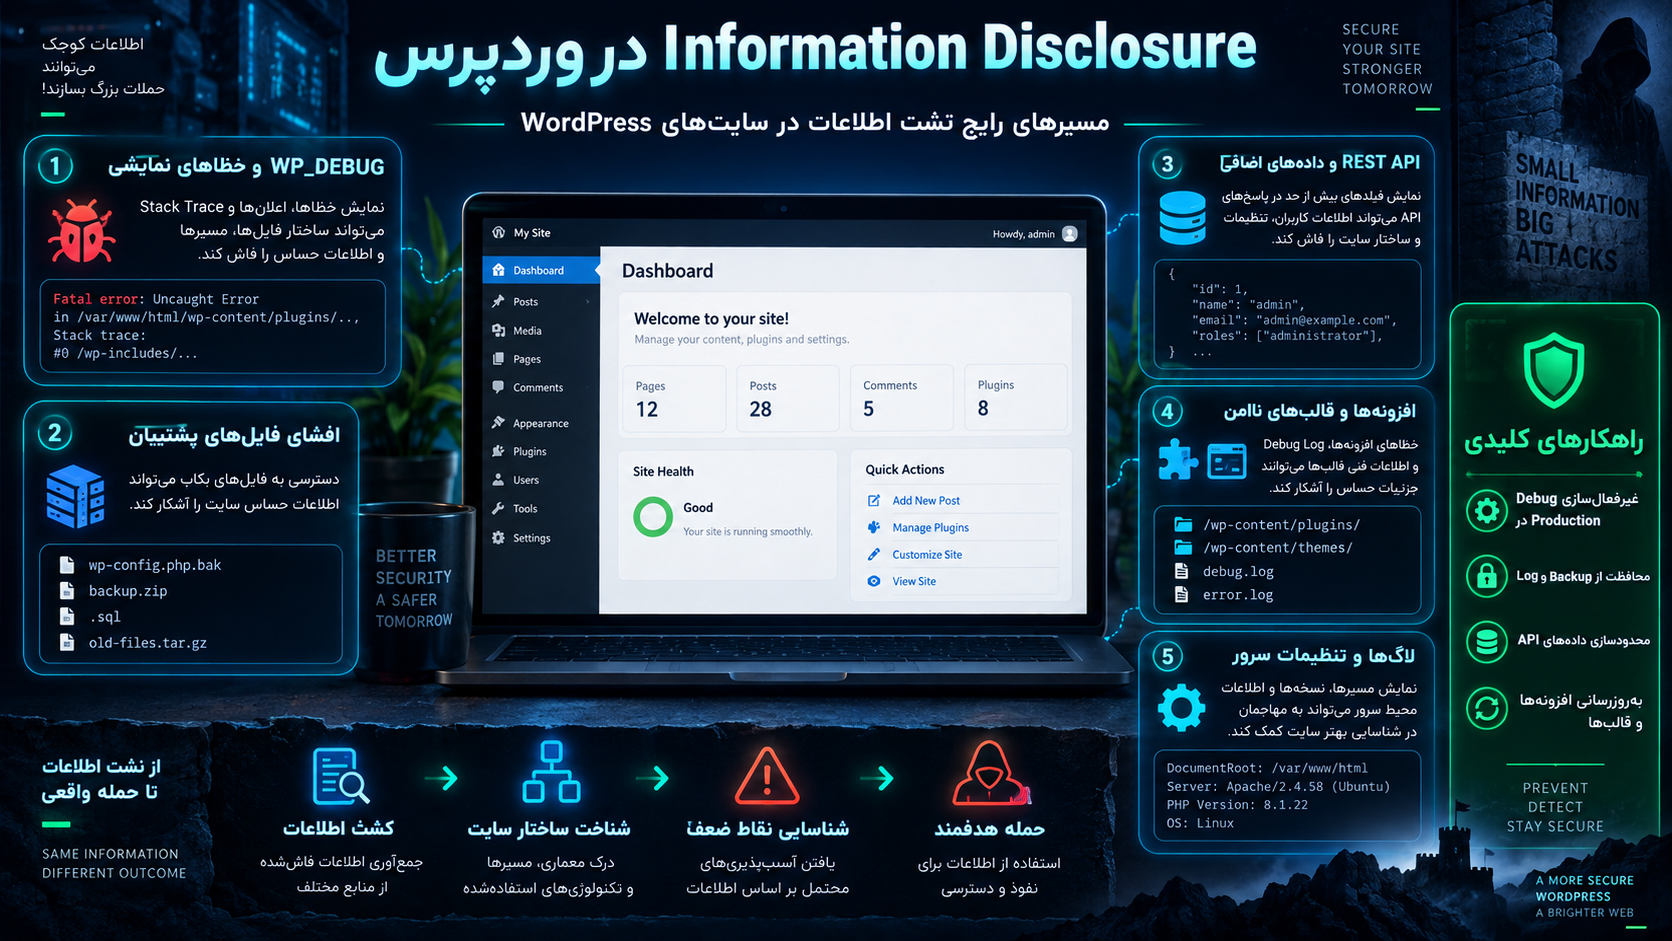Click the gear icon in server settings panel
The height and width of the screenshot is (941, 1672).
(1181, 708)
